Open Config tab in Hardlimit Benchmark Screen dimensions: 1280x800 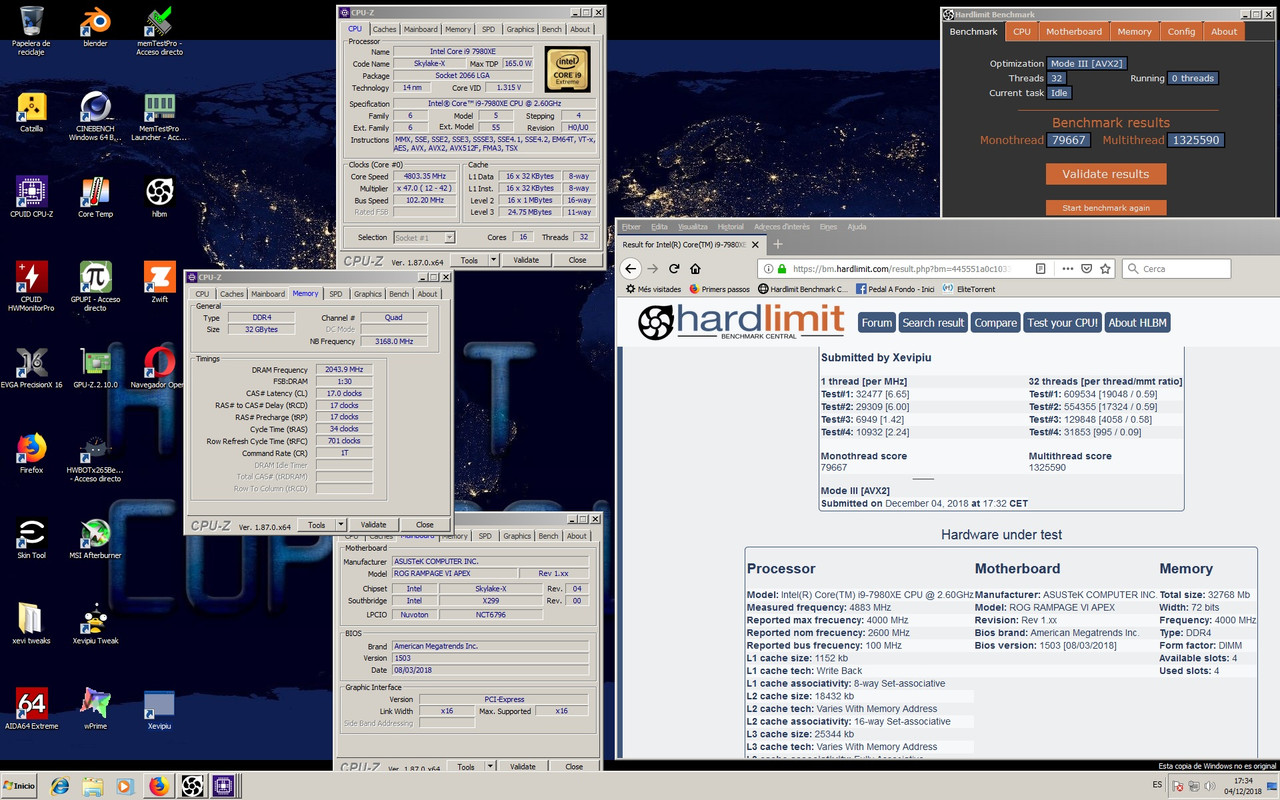pos(1181,32)
